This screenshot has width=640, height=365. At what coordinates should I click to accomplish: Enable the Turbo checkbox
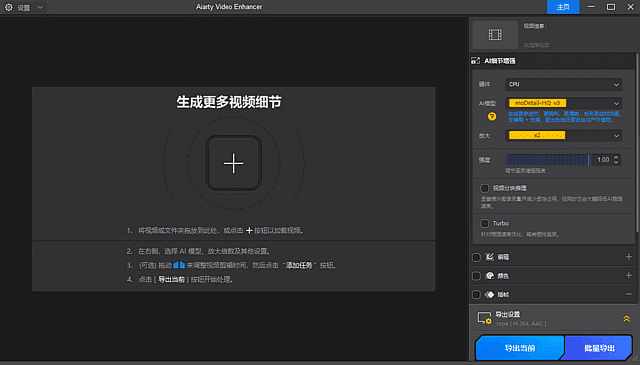coord(484,223)
